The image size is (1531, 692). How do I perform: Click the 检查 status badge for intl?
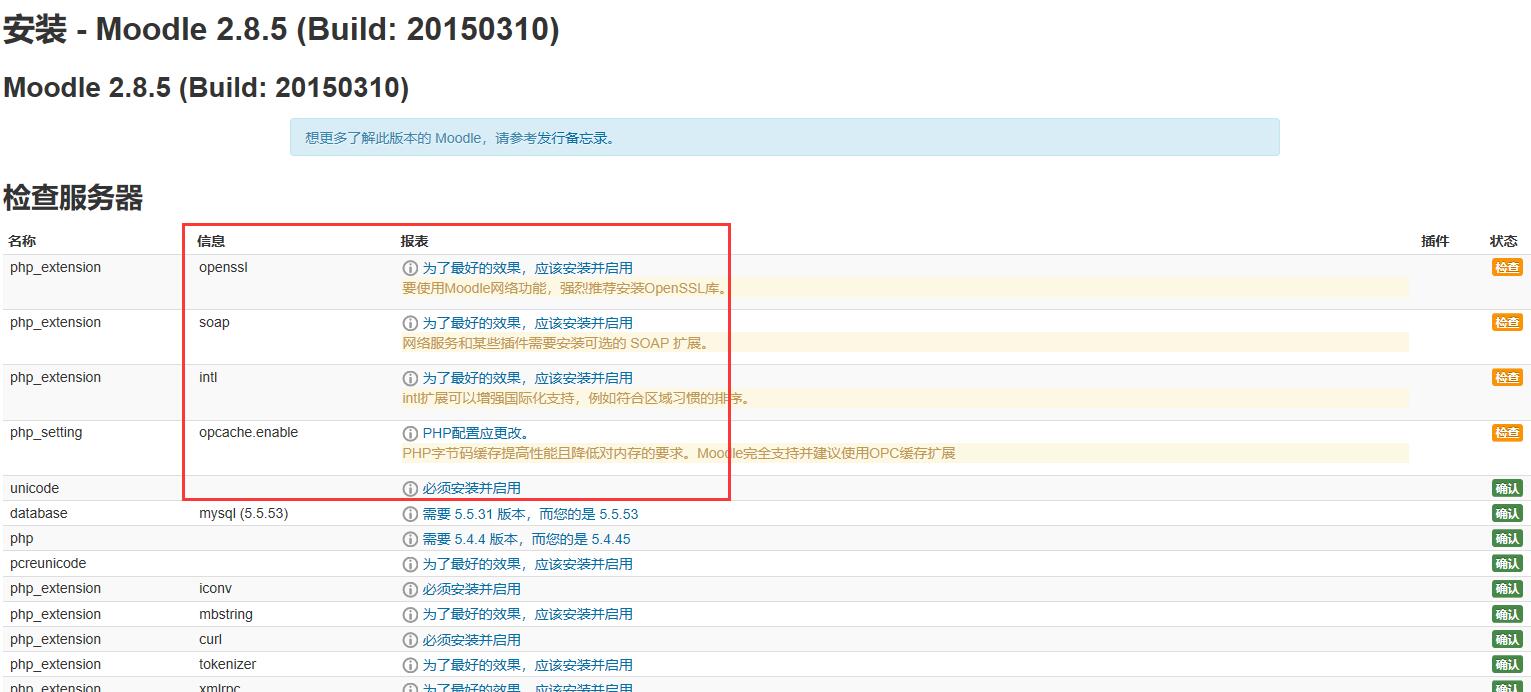click(x=1507, y=377)
